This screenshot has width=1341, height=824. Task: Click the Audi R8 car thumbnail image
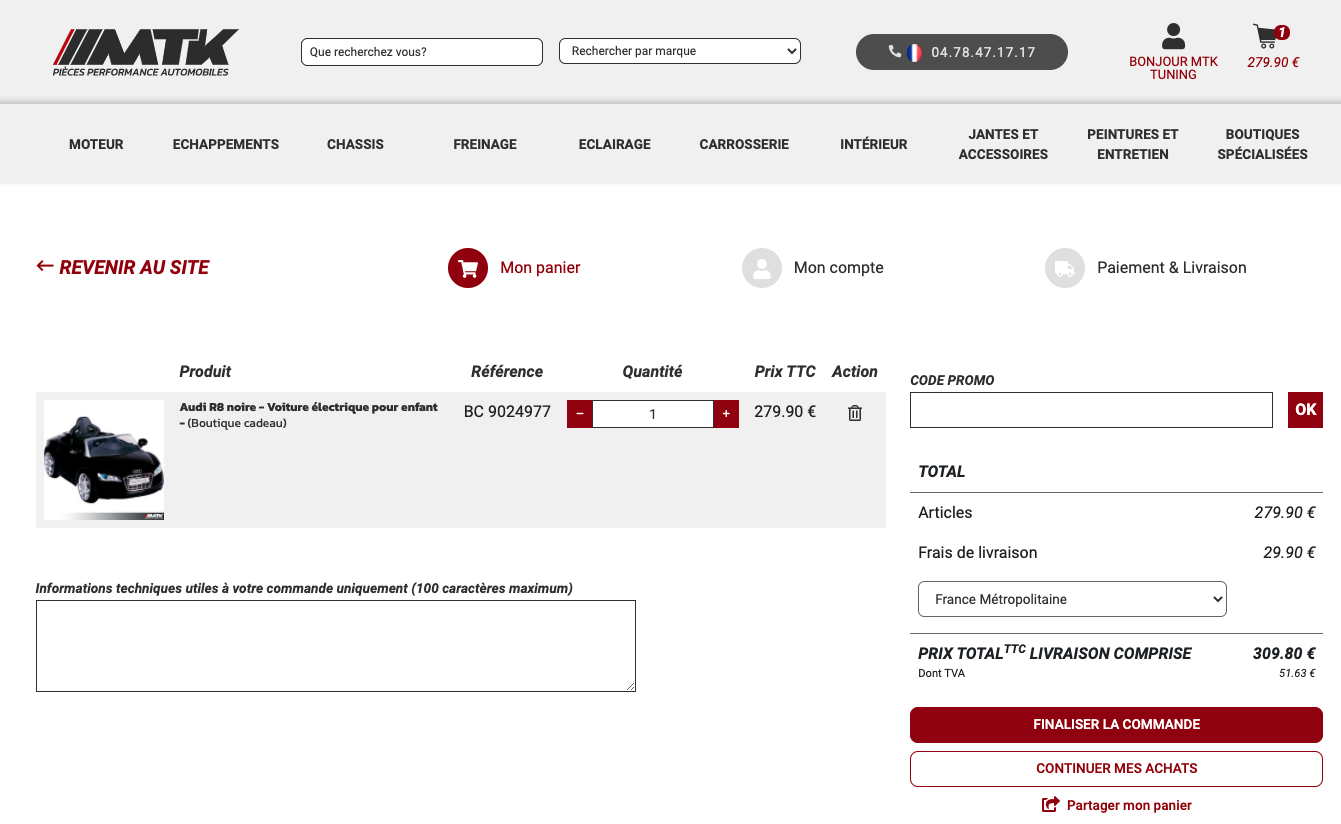(x=104, y=460)
